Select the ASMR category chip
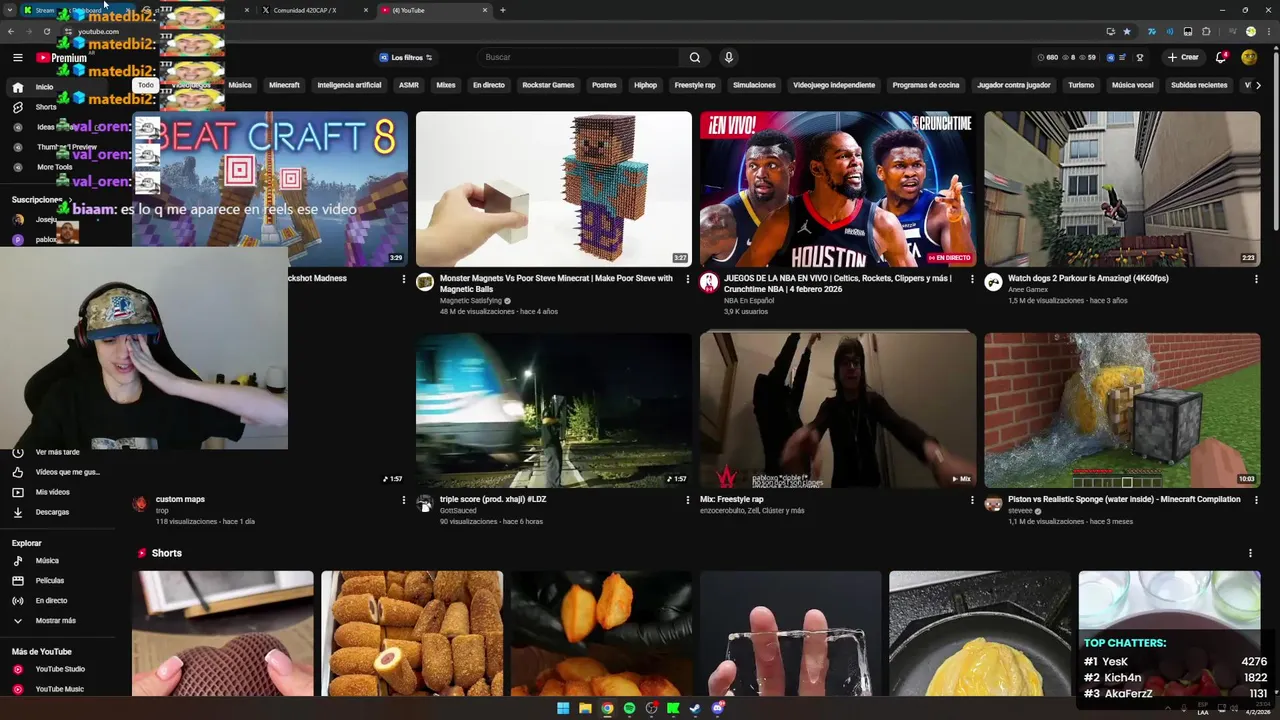 coord(409,85)
